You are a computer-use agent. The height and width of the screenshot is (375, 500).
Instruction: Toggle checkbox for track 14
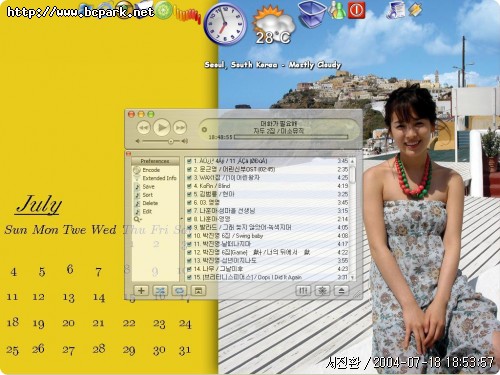[x=189, y=269]
